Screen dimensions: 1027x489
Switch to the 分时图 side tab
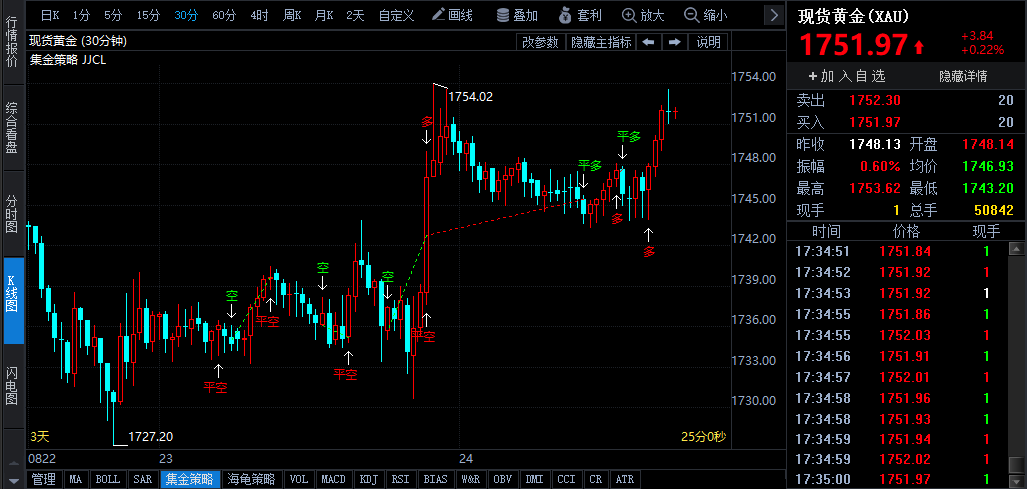click(12, 212)
